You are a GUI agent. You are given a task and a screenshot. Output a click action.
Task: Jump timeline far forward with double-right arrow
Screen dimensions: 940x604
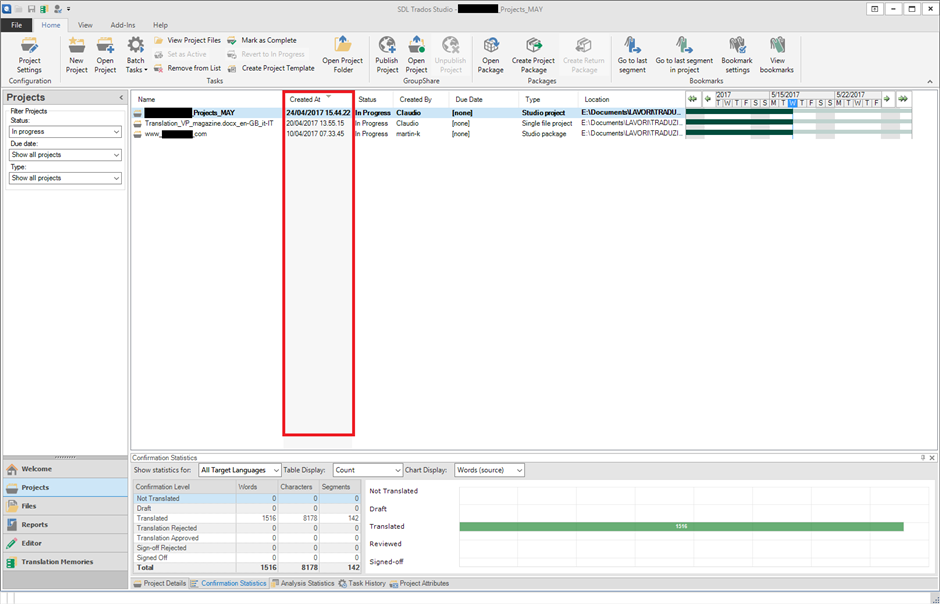tap(903, 99)
